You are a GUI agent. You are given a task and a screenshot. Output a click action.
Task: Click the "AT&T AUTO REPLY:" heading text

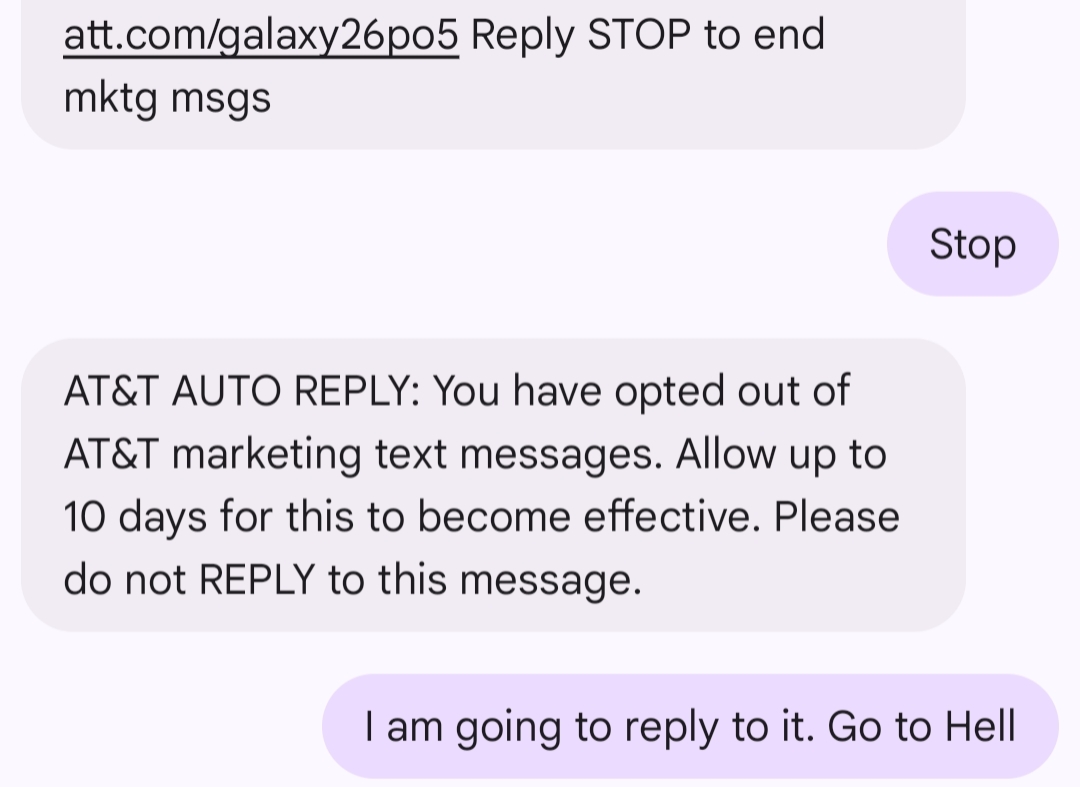(x=242, y=392)
